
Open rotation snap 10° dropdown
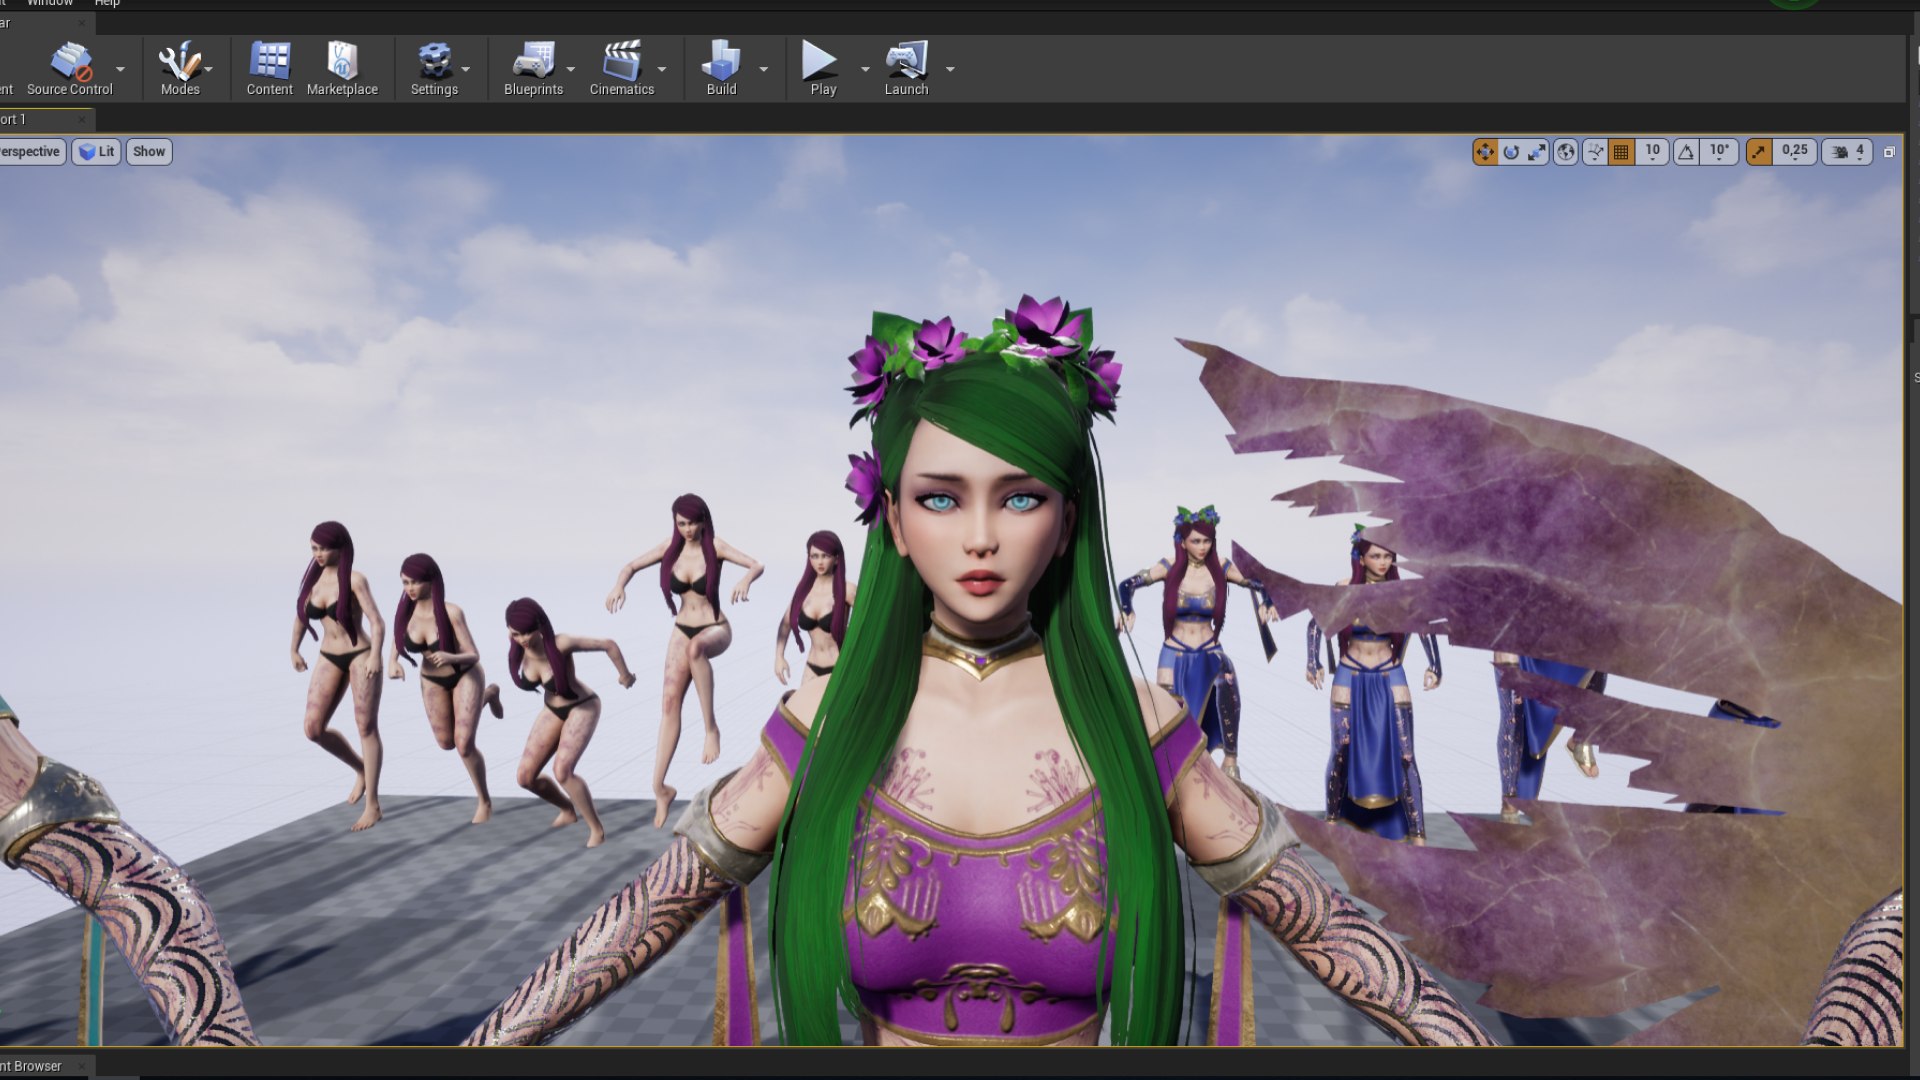[x=1718, y=152]
